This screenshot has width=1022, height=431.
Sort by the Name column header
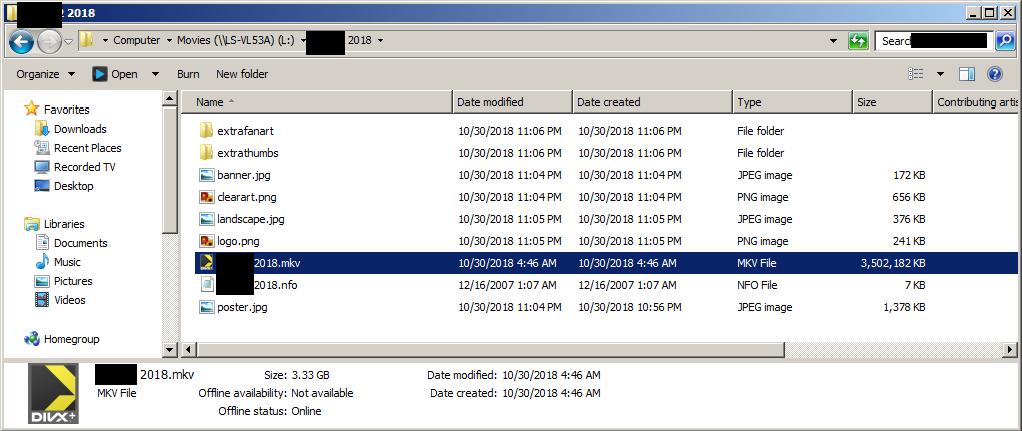(316, 102)
